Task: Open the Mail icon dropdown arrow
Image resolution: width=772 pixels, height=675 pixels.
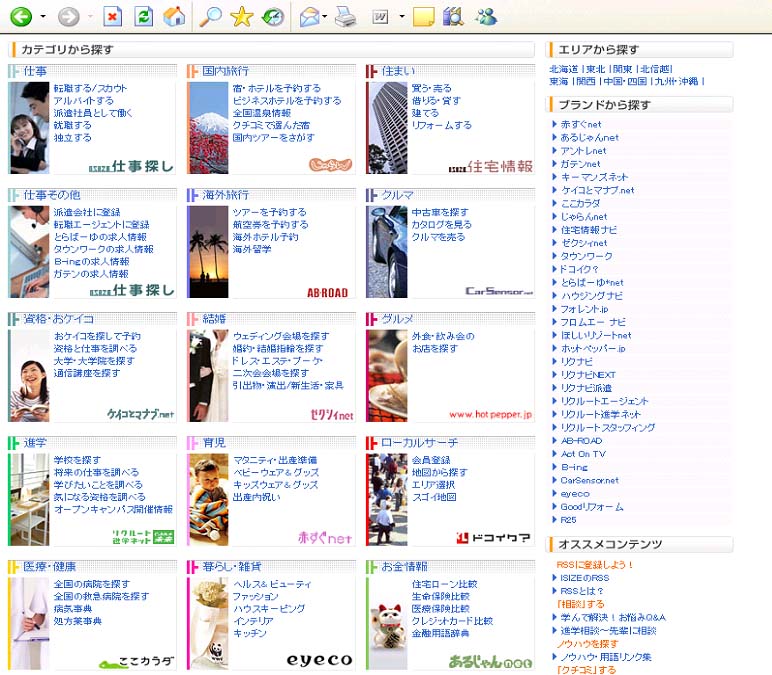Action: click(x=324, y=17)
